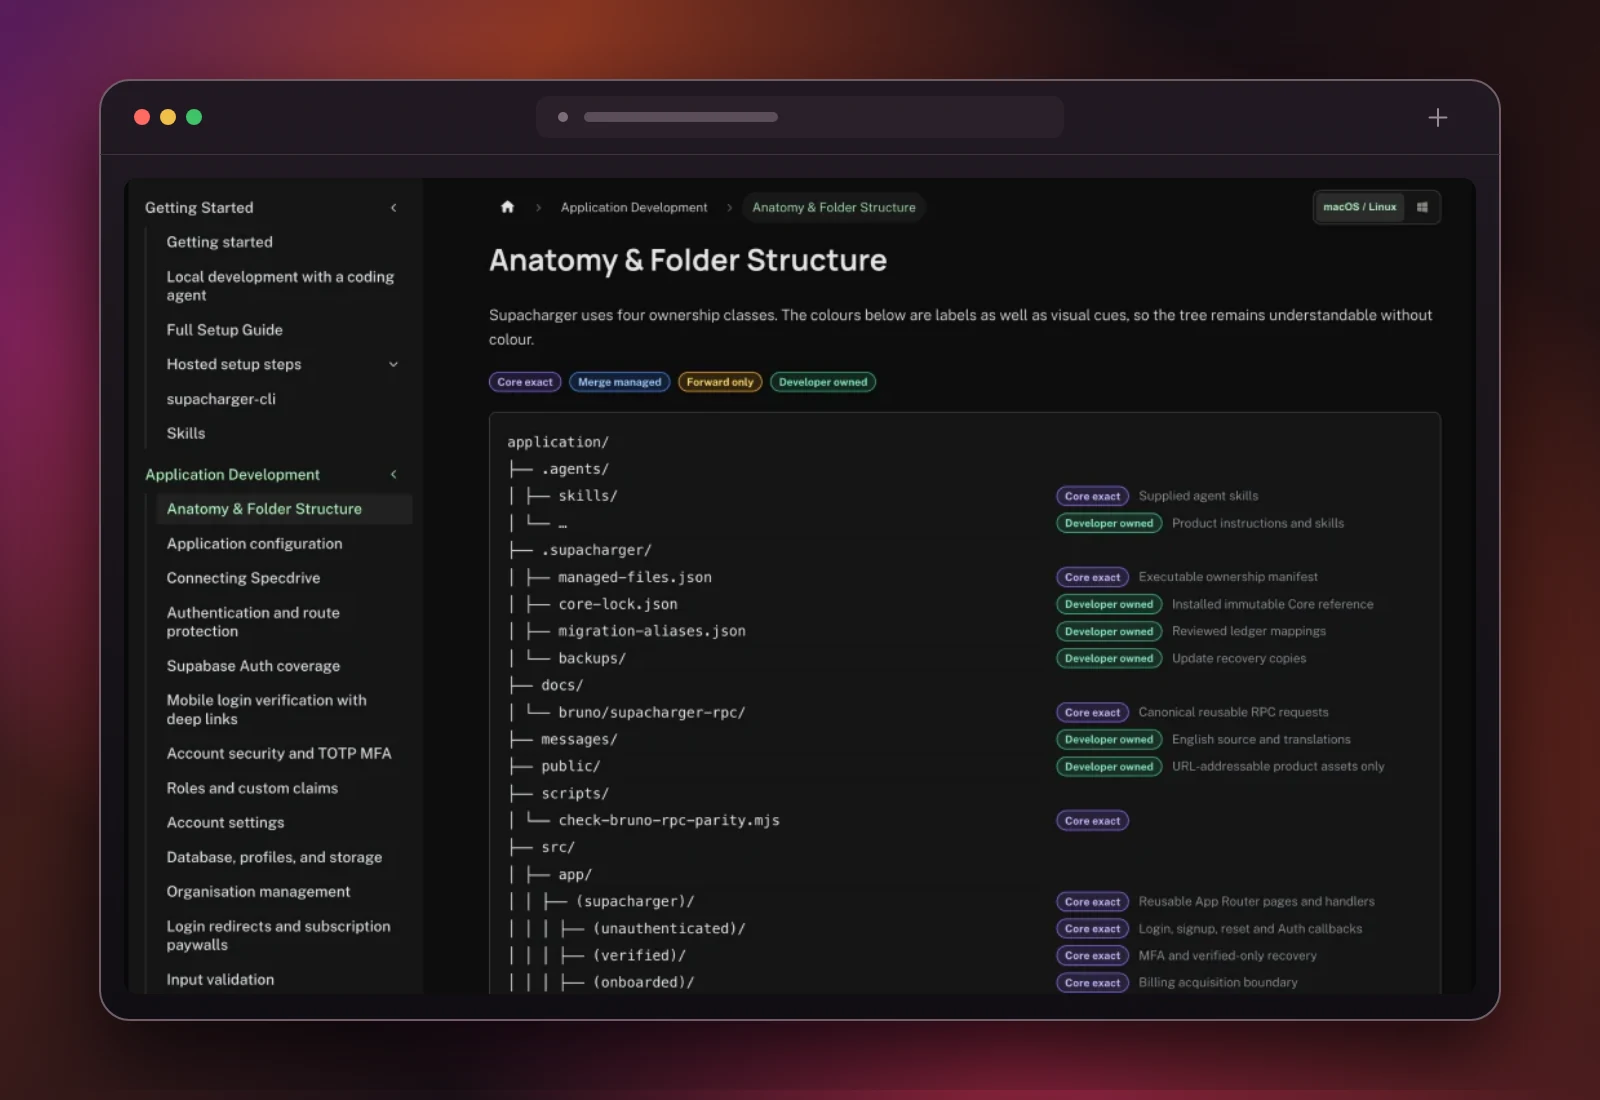Click the Merge managed legend badge

click(620, 382)
